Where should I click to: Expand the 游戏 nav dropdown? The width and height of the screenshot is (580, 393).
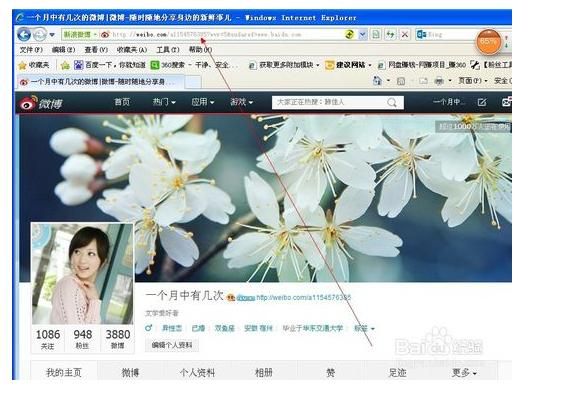(242, 102)
